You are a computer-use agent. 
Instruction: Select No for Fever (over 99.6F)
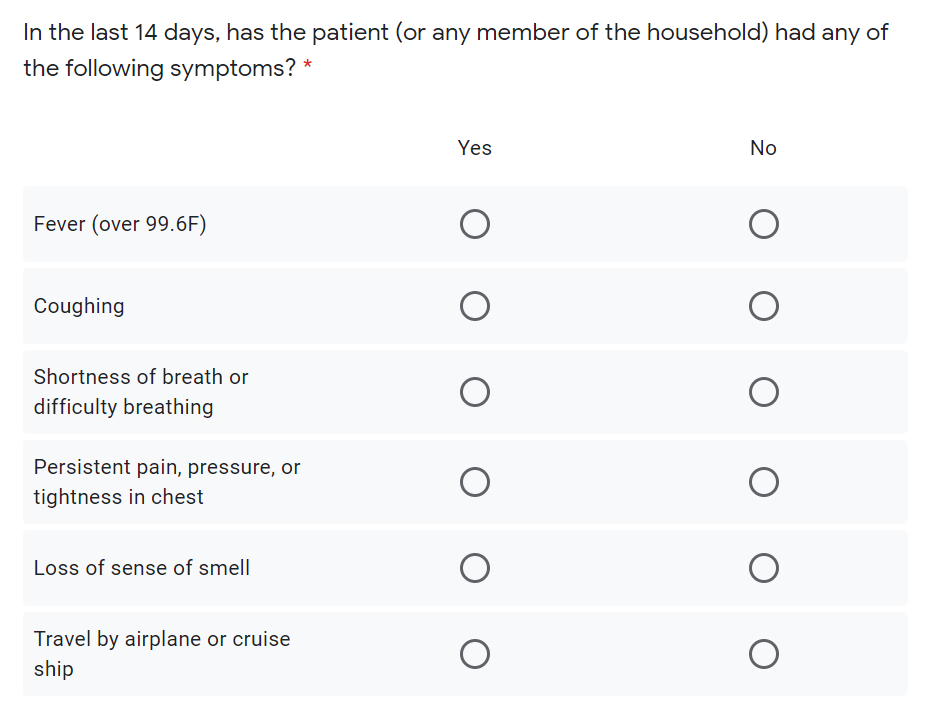click(763, 224)
